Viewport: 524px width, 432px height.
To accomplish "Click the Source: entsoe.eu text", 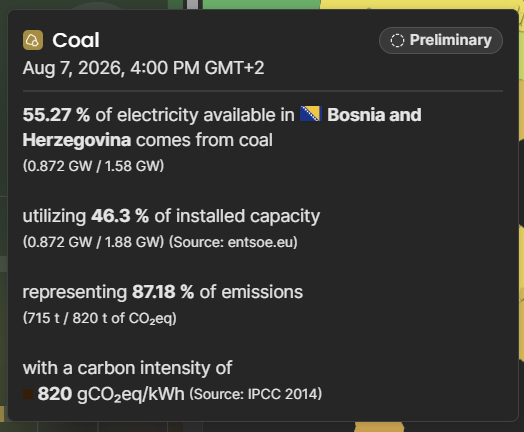I will 233,242.
